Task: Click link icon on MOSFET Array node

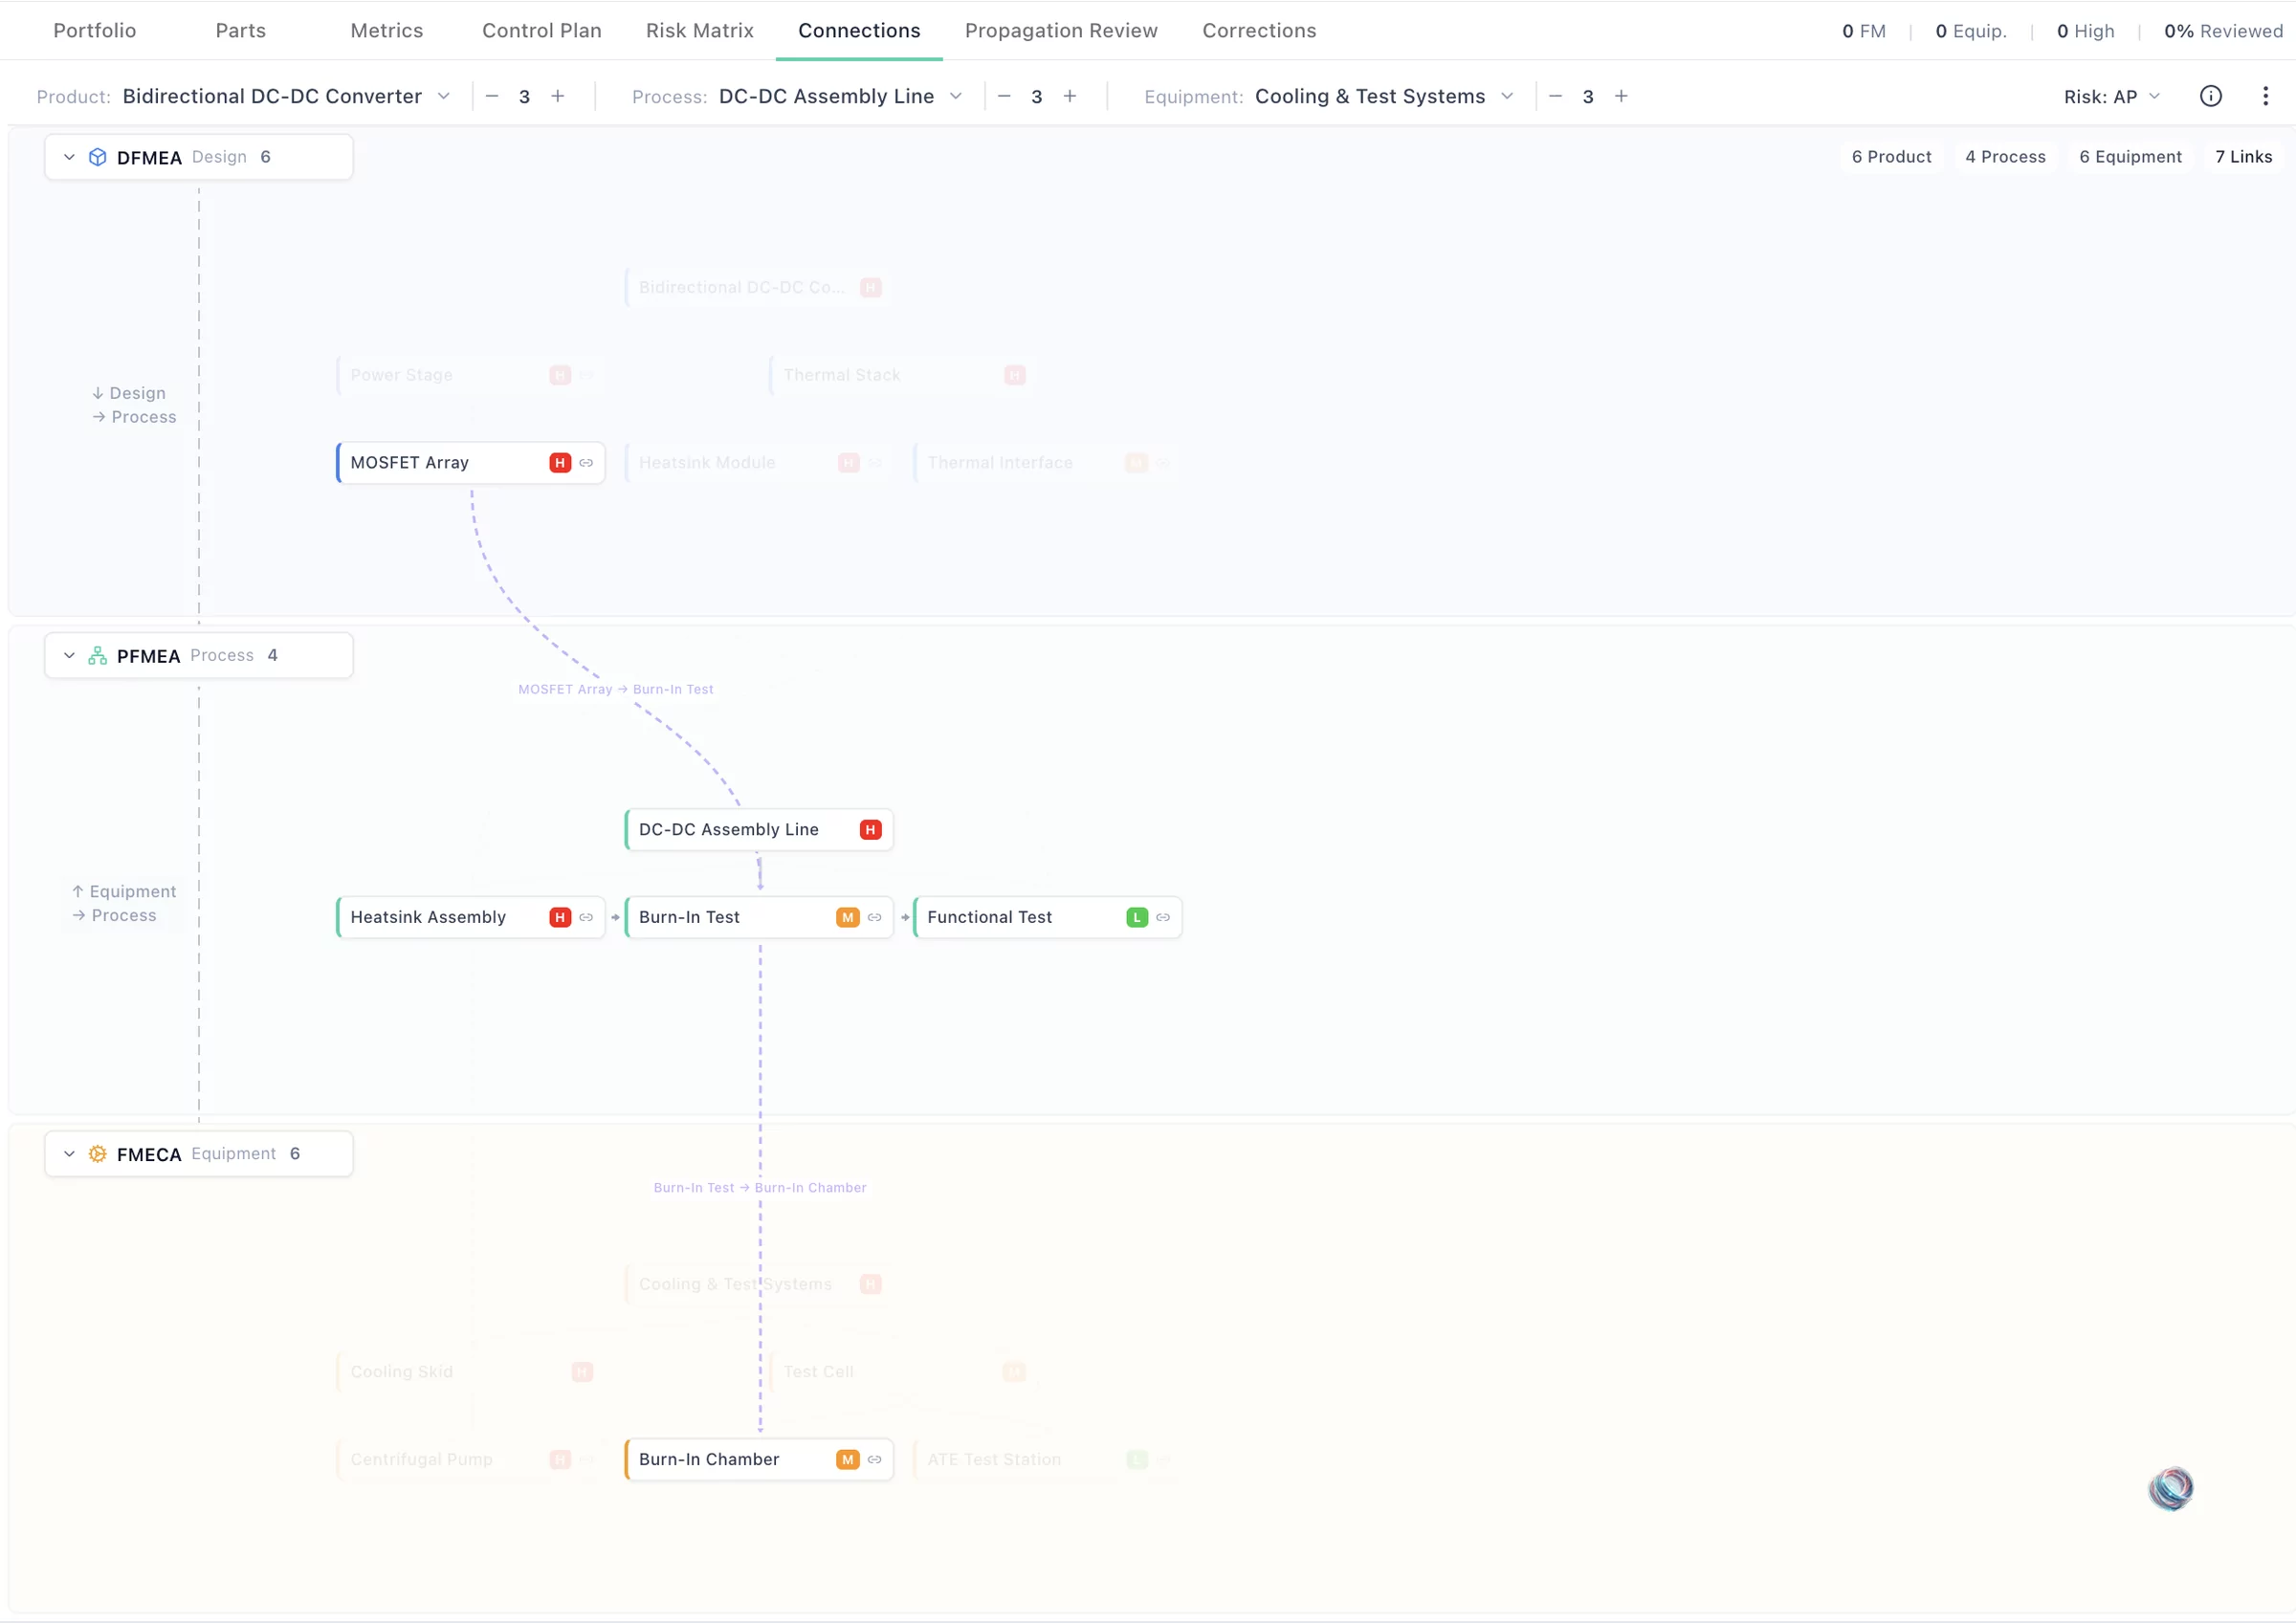Action: 586,463
